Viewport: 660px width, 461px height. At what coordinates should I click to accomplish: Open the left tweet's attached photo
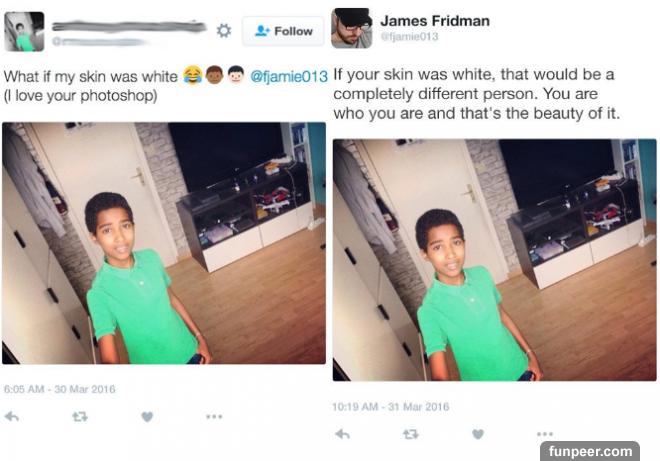[x=164, y=243]
